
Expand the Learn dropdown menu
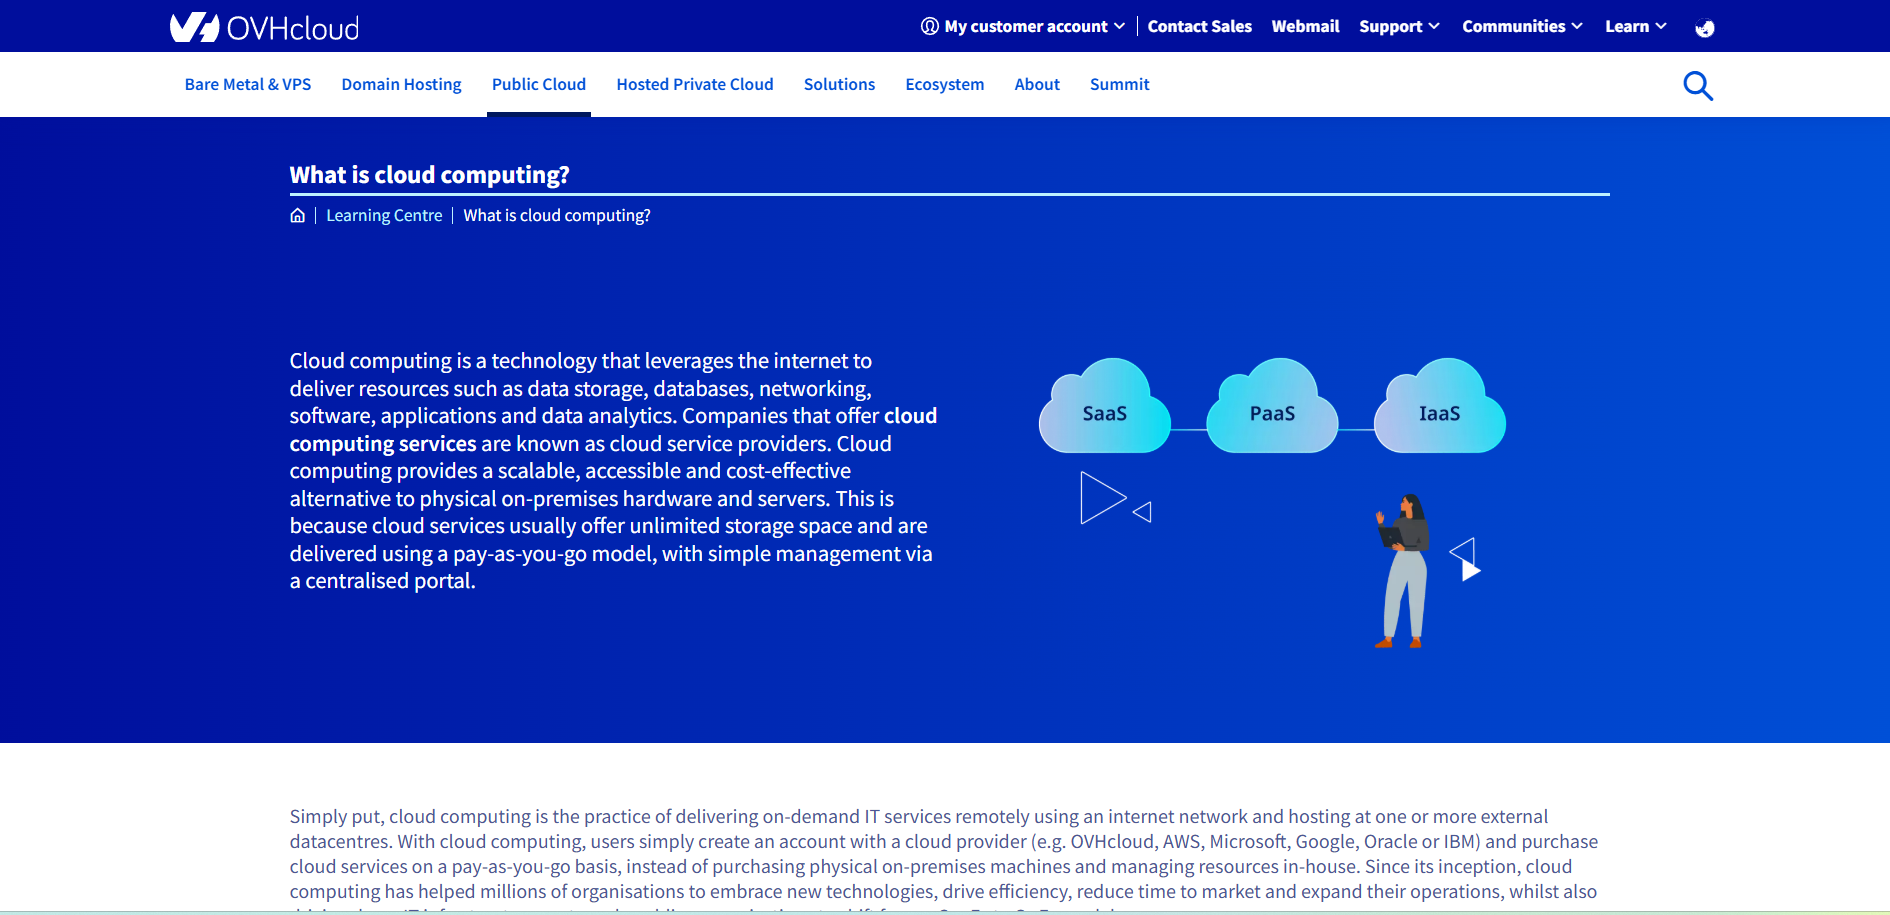tap(1635, 27)
